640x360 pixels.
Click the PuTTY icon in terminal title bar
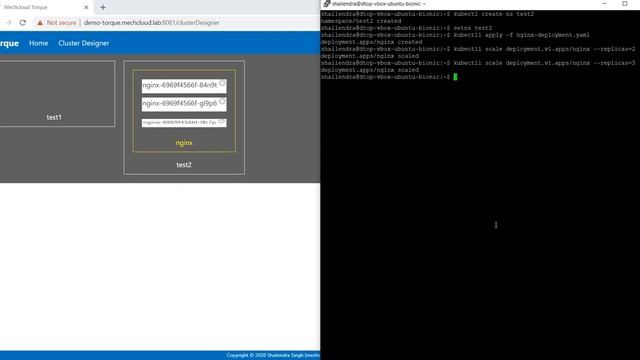point(327,4)
